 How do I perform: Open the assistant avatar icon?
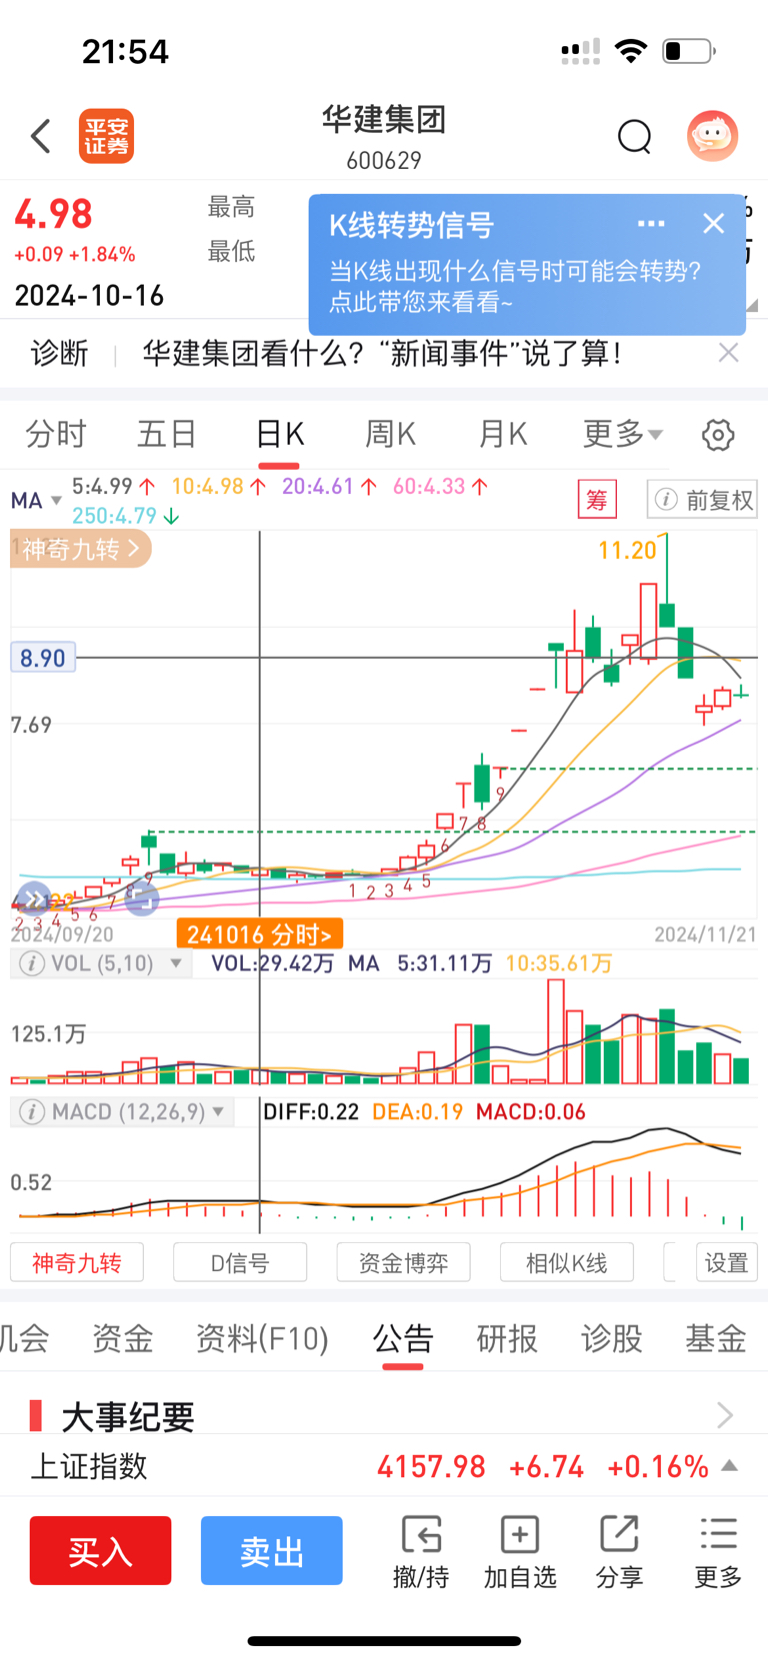pyautogui.click(x=712, y=136)
